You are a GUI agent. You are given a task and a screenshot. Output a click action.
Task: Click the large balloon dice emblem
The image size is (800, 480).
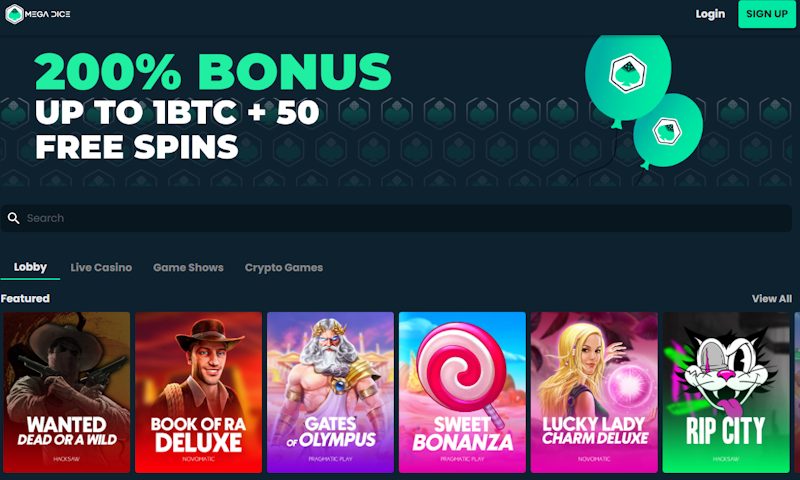pos(628,73)
